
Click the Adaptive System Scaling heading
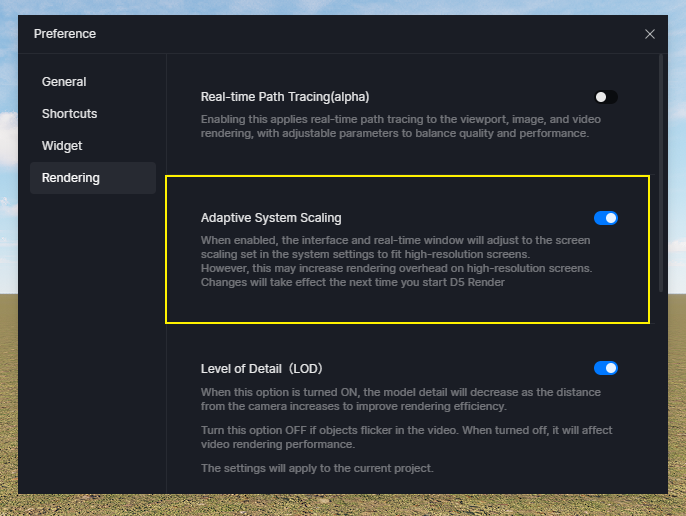[x=271, y=218]
